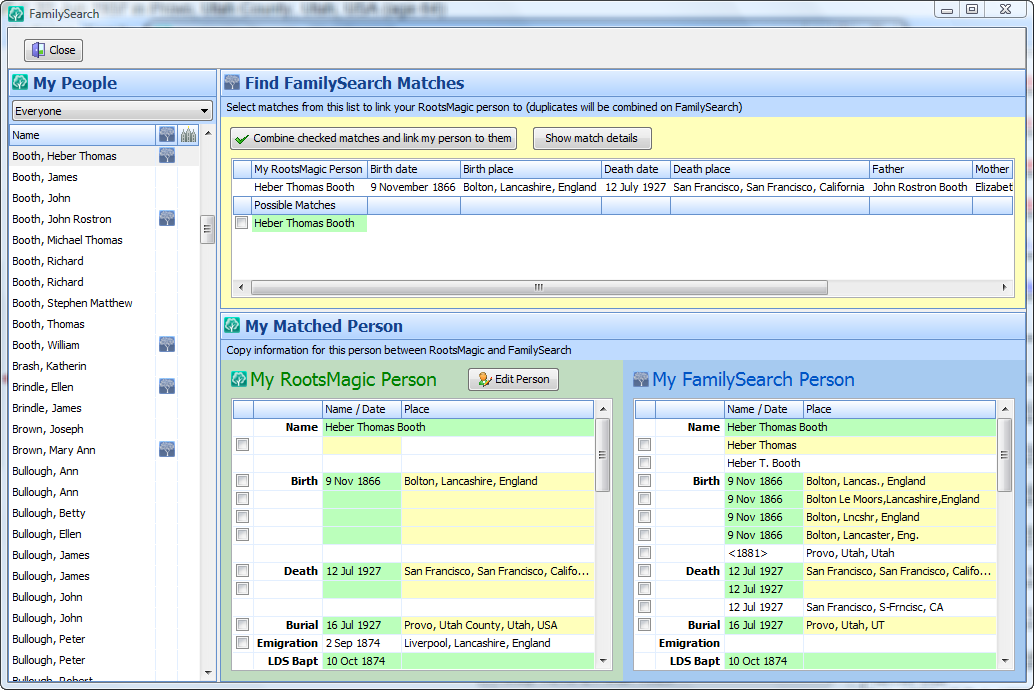Click the Edit Person button
The height and width of the screenshot is (690, 1034).
pos(513,379)
